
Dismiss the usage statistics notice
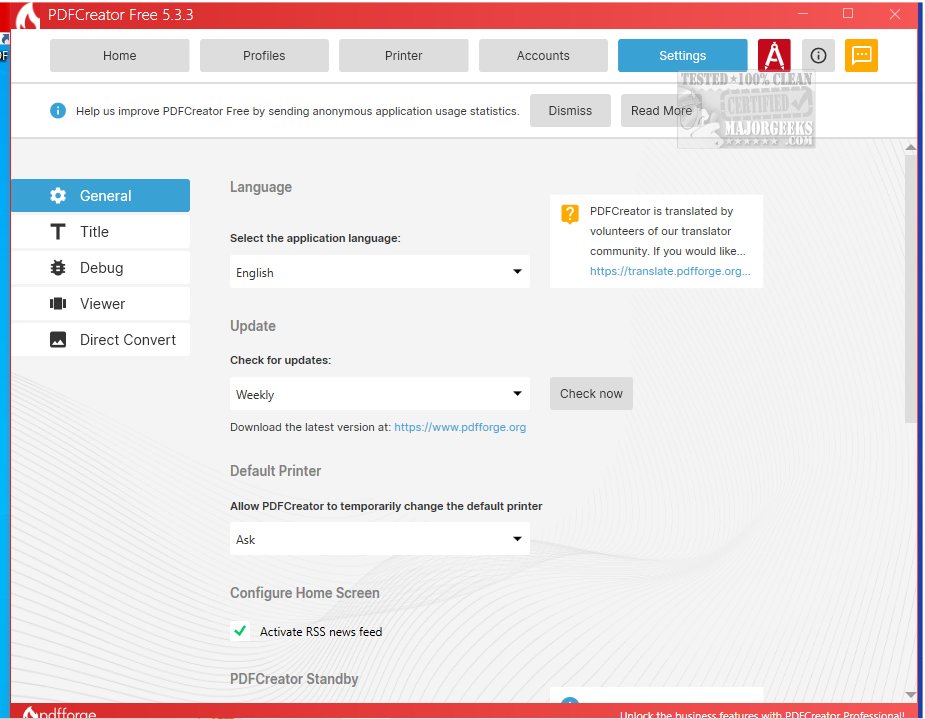(570, 110)
